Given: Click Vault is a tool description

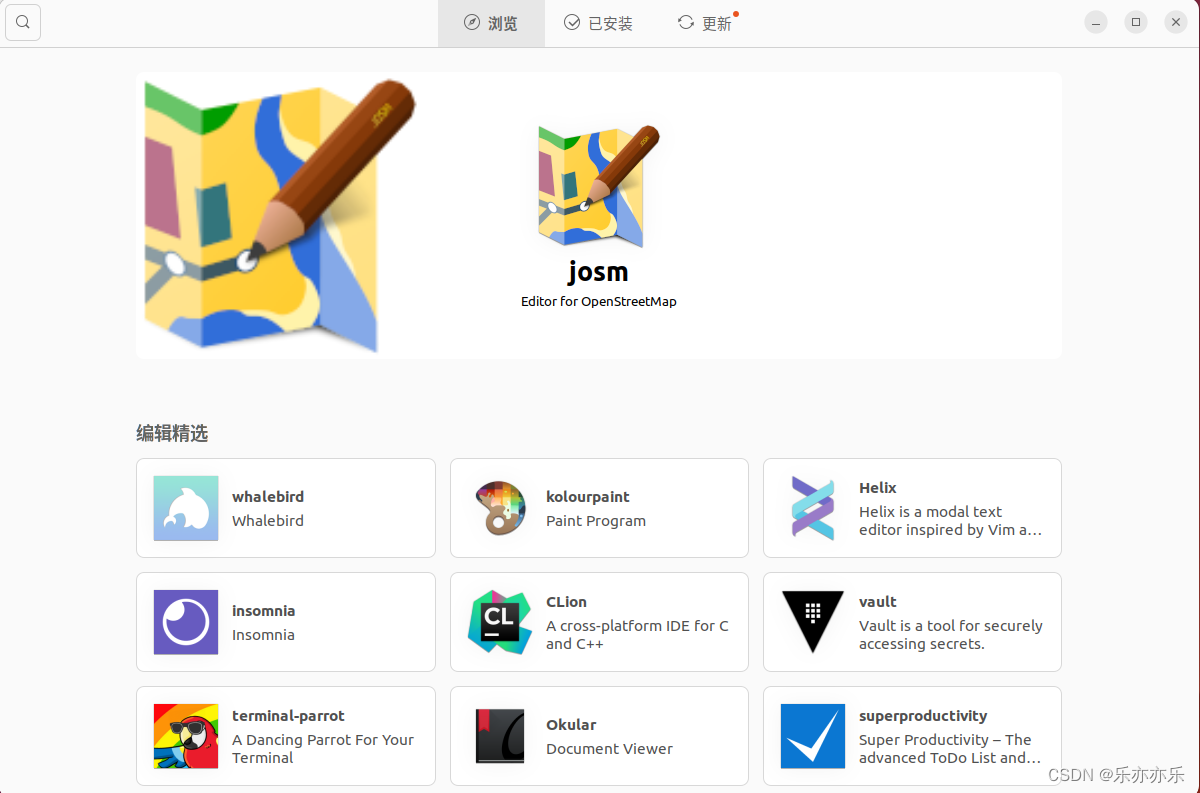Looking at the screenshot, I should 951,635.
